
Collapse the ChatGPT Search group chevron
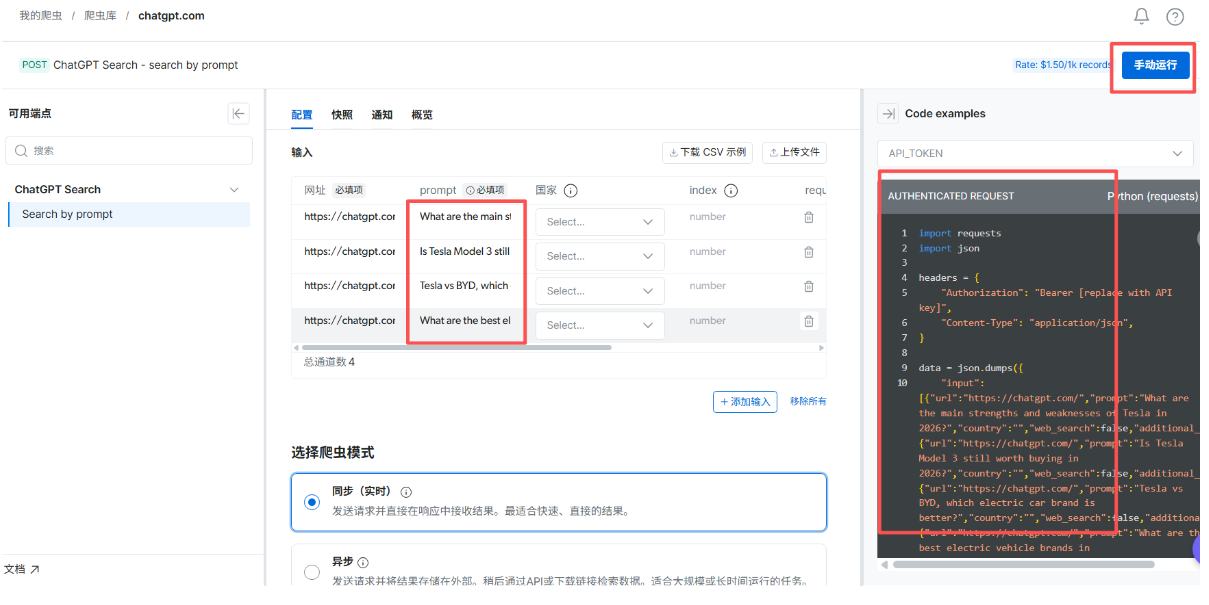[235, 189]
